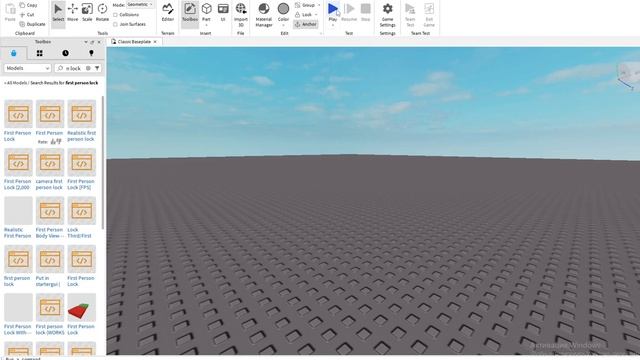Image resolution: width=640 pixels, height=360 pixels.
Task: Expand the Group dropdown arrow
Action: point(319,5)
